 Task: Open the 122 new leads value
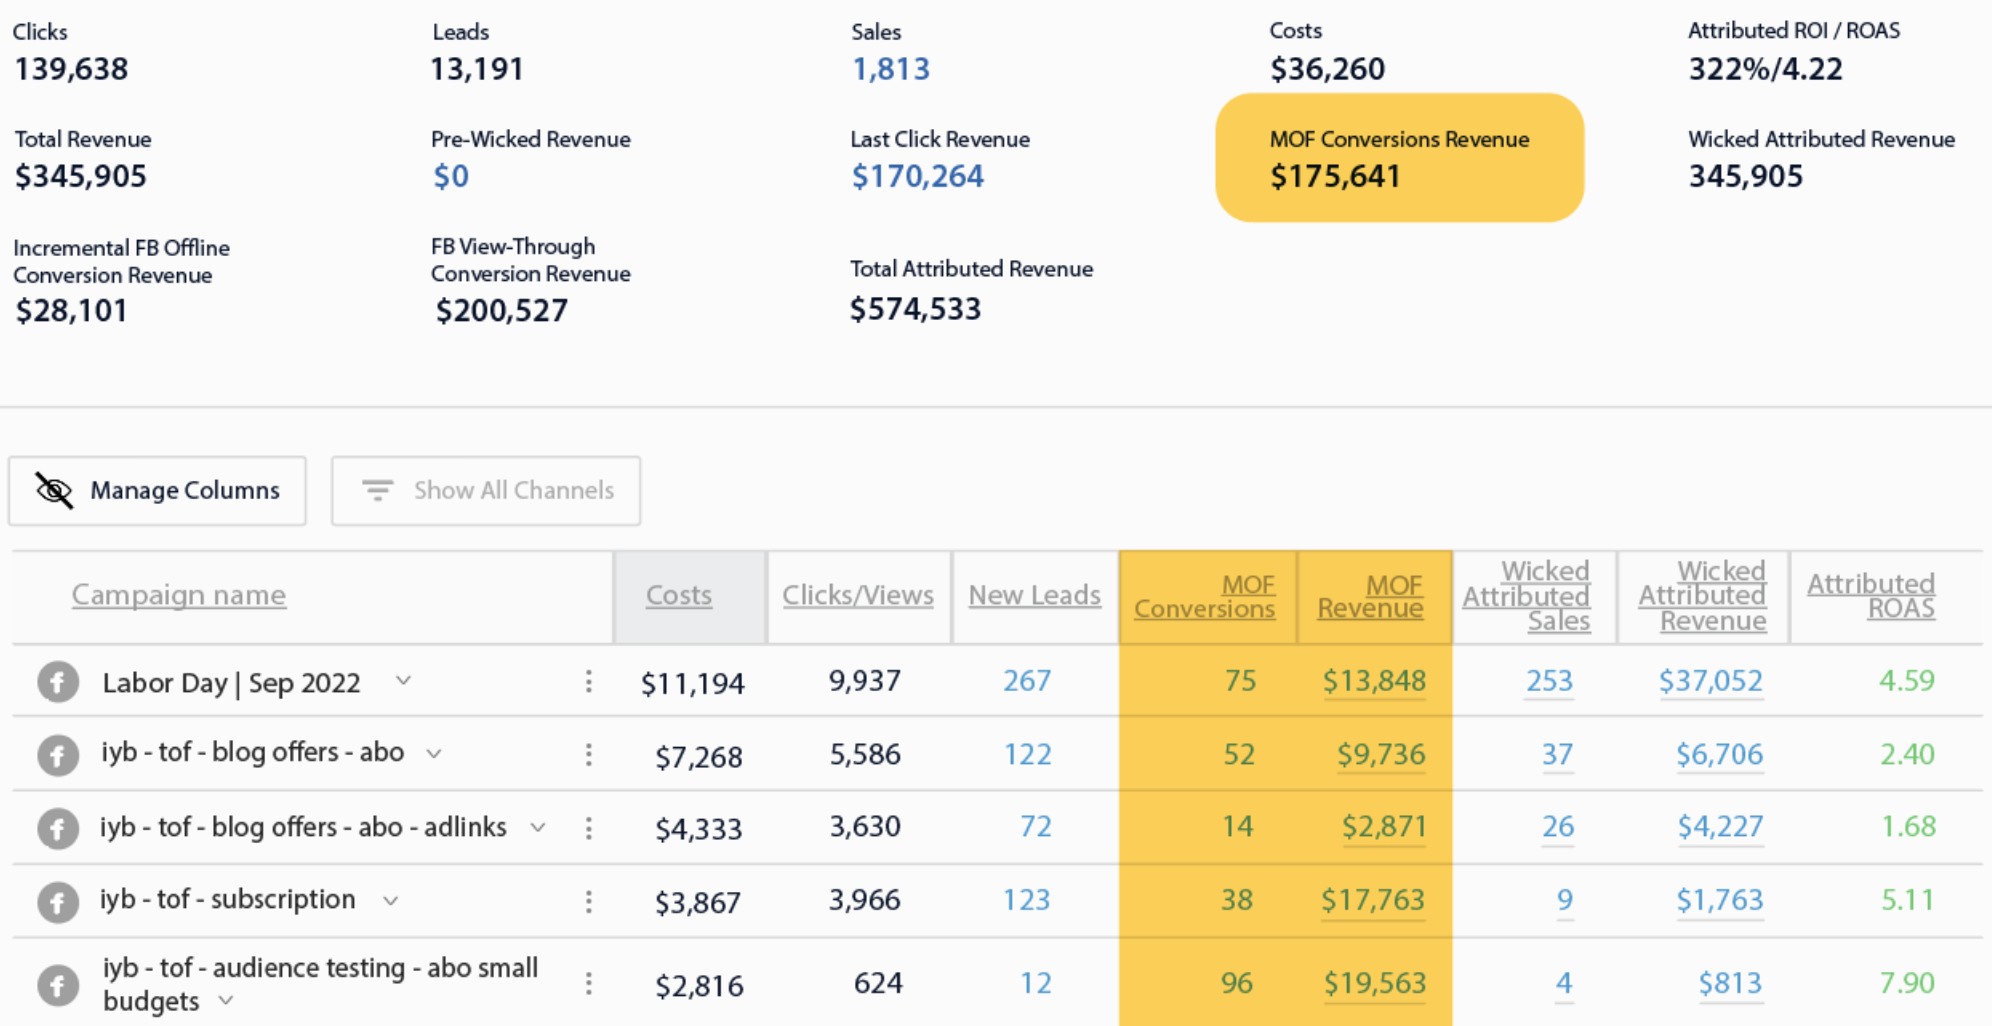click(1028, 754)
